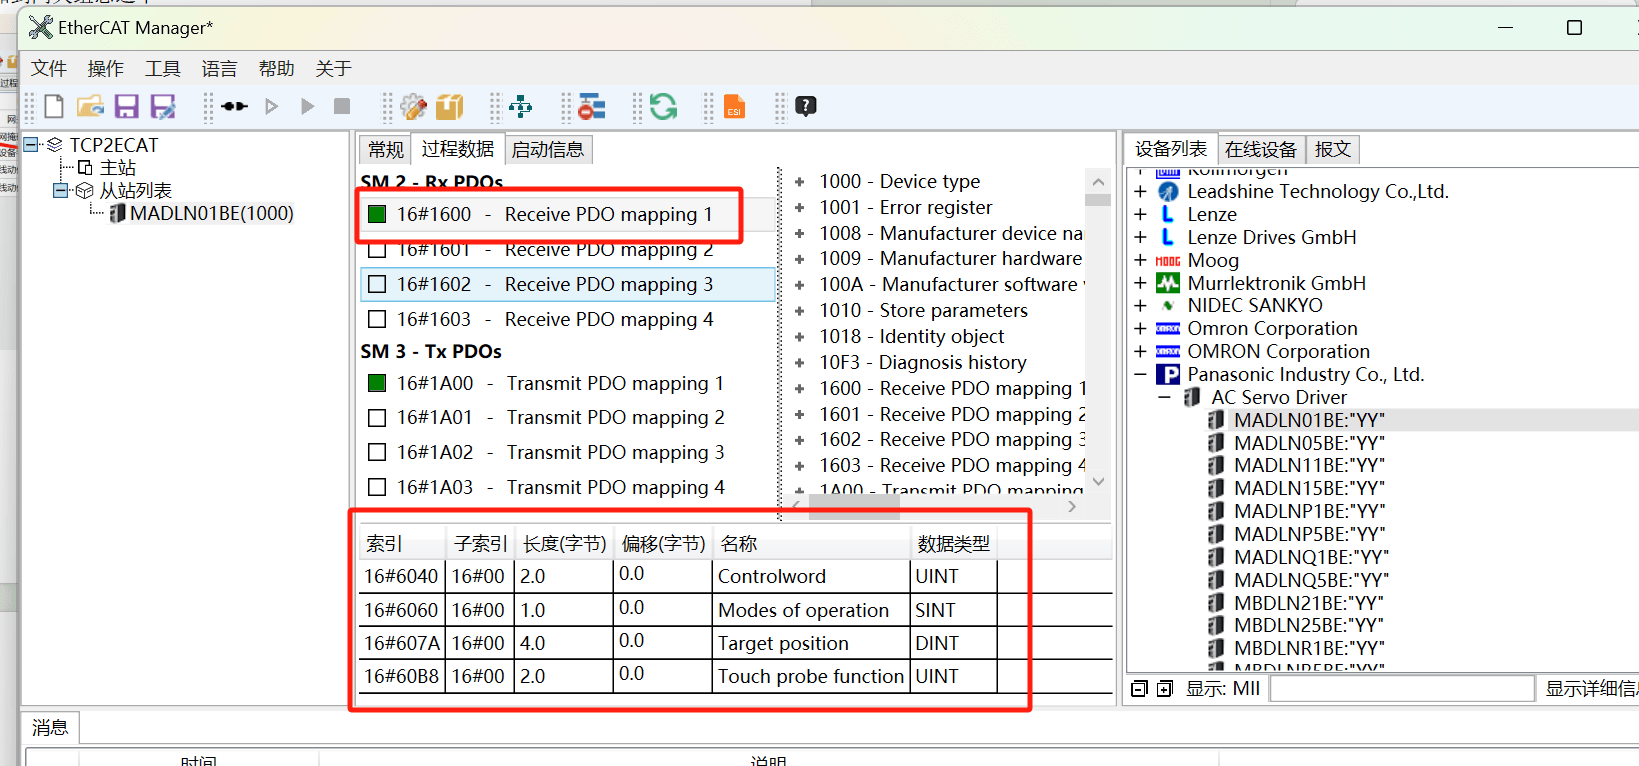Refresh using green circular arrows icon
Image resolution: width=1639 pixels, height=766 pixels.
coord(663,106)
